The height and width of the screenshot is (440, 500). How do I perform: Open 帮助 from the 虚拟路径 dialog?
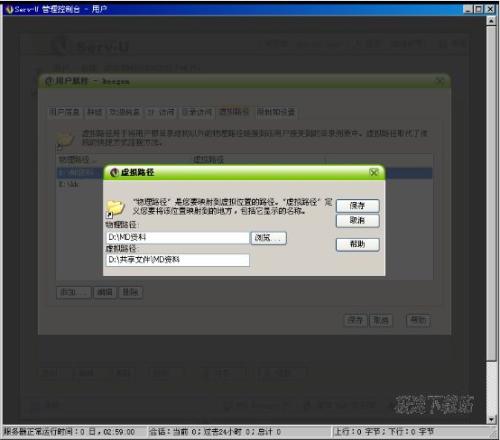click(357, 244)
